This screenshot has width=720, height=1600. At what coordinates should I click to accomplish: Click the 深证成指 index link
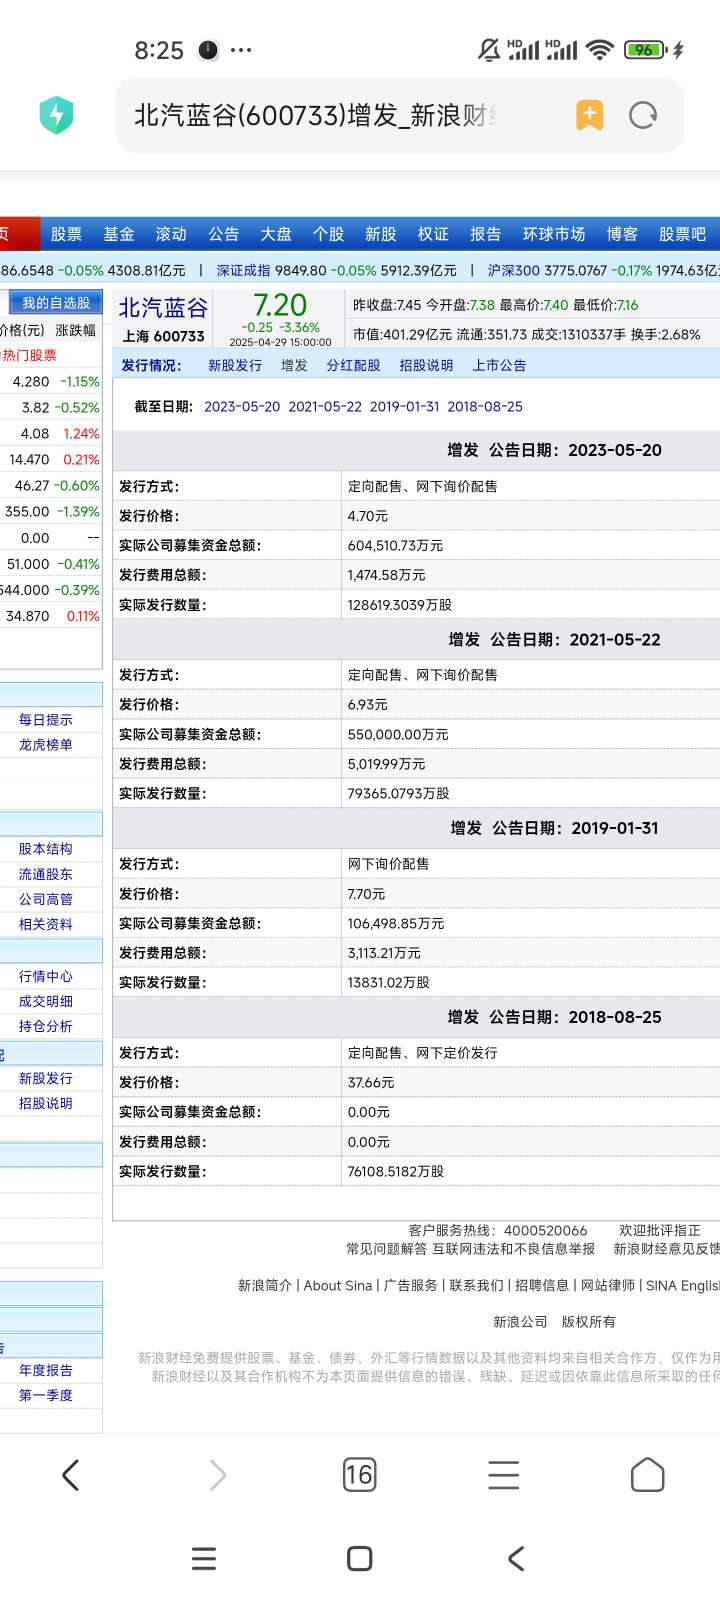click(243, 270)
